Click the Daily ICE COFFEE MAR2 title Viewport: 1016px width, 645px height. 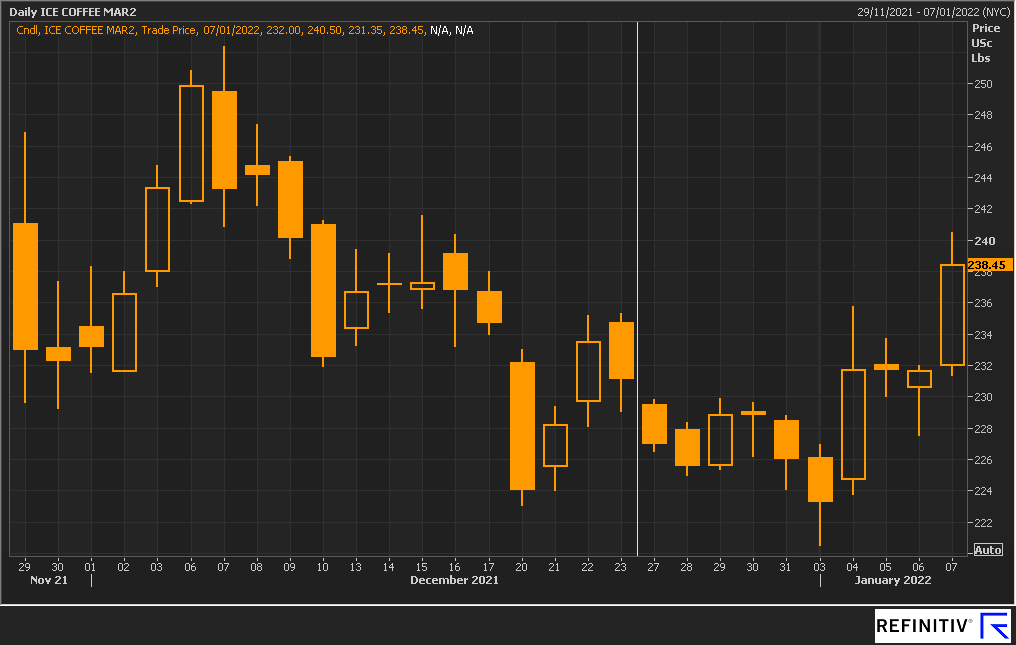tap(73, 12)
